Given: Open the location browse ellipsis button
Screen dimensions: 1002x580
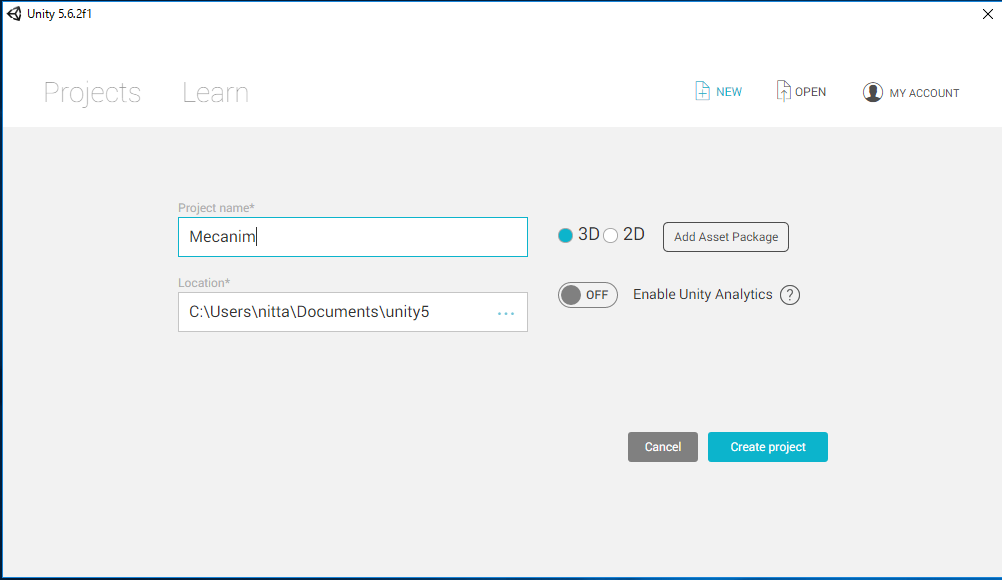Looking at the screenshot, I should click(x=506, y=313).
